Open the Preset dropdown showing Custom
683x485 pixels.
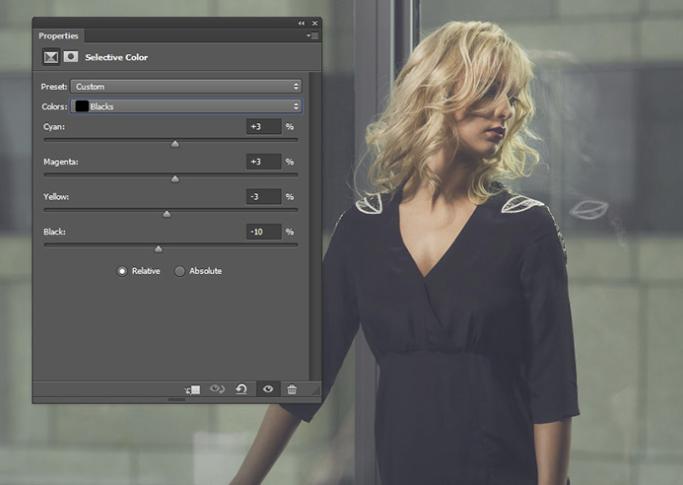[x=186, y=87]
